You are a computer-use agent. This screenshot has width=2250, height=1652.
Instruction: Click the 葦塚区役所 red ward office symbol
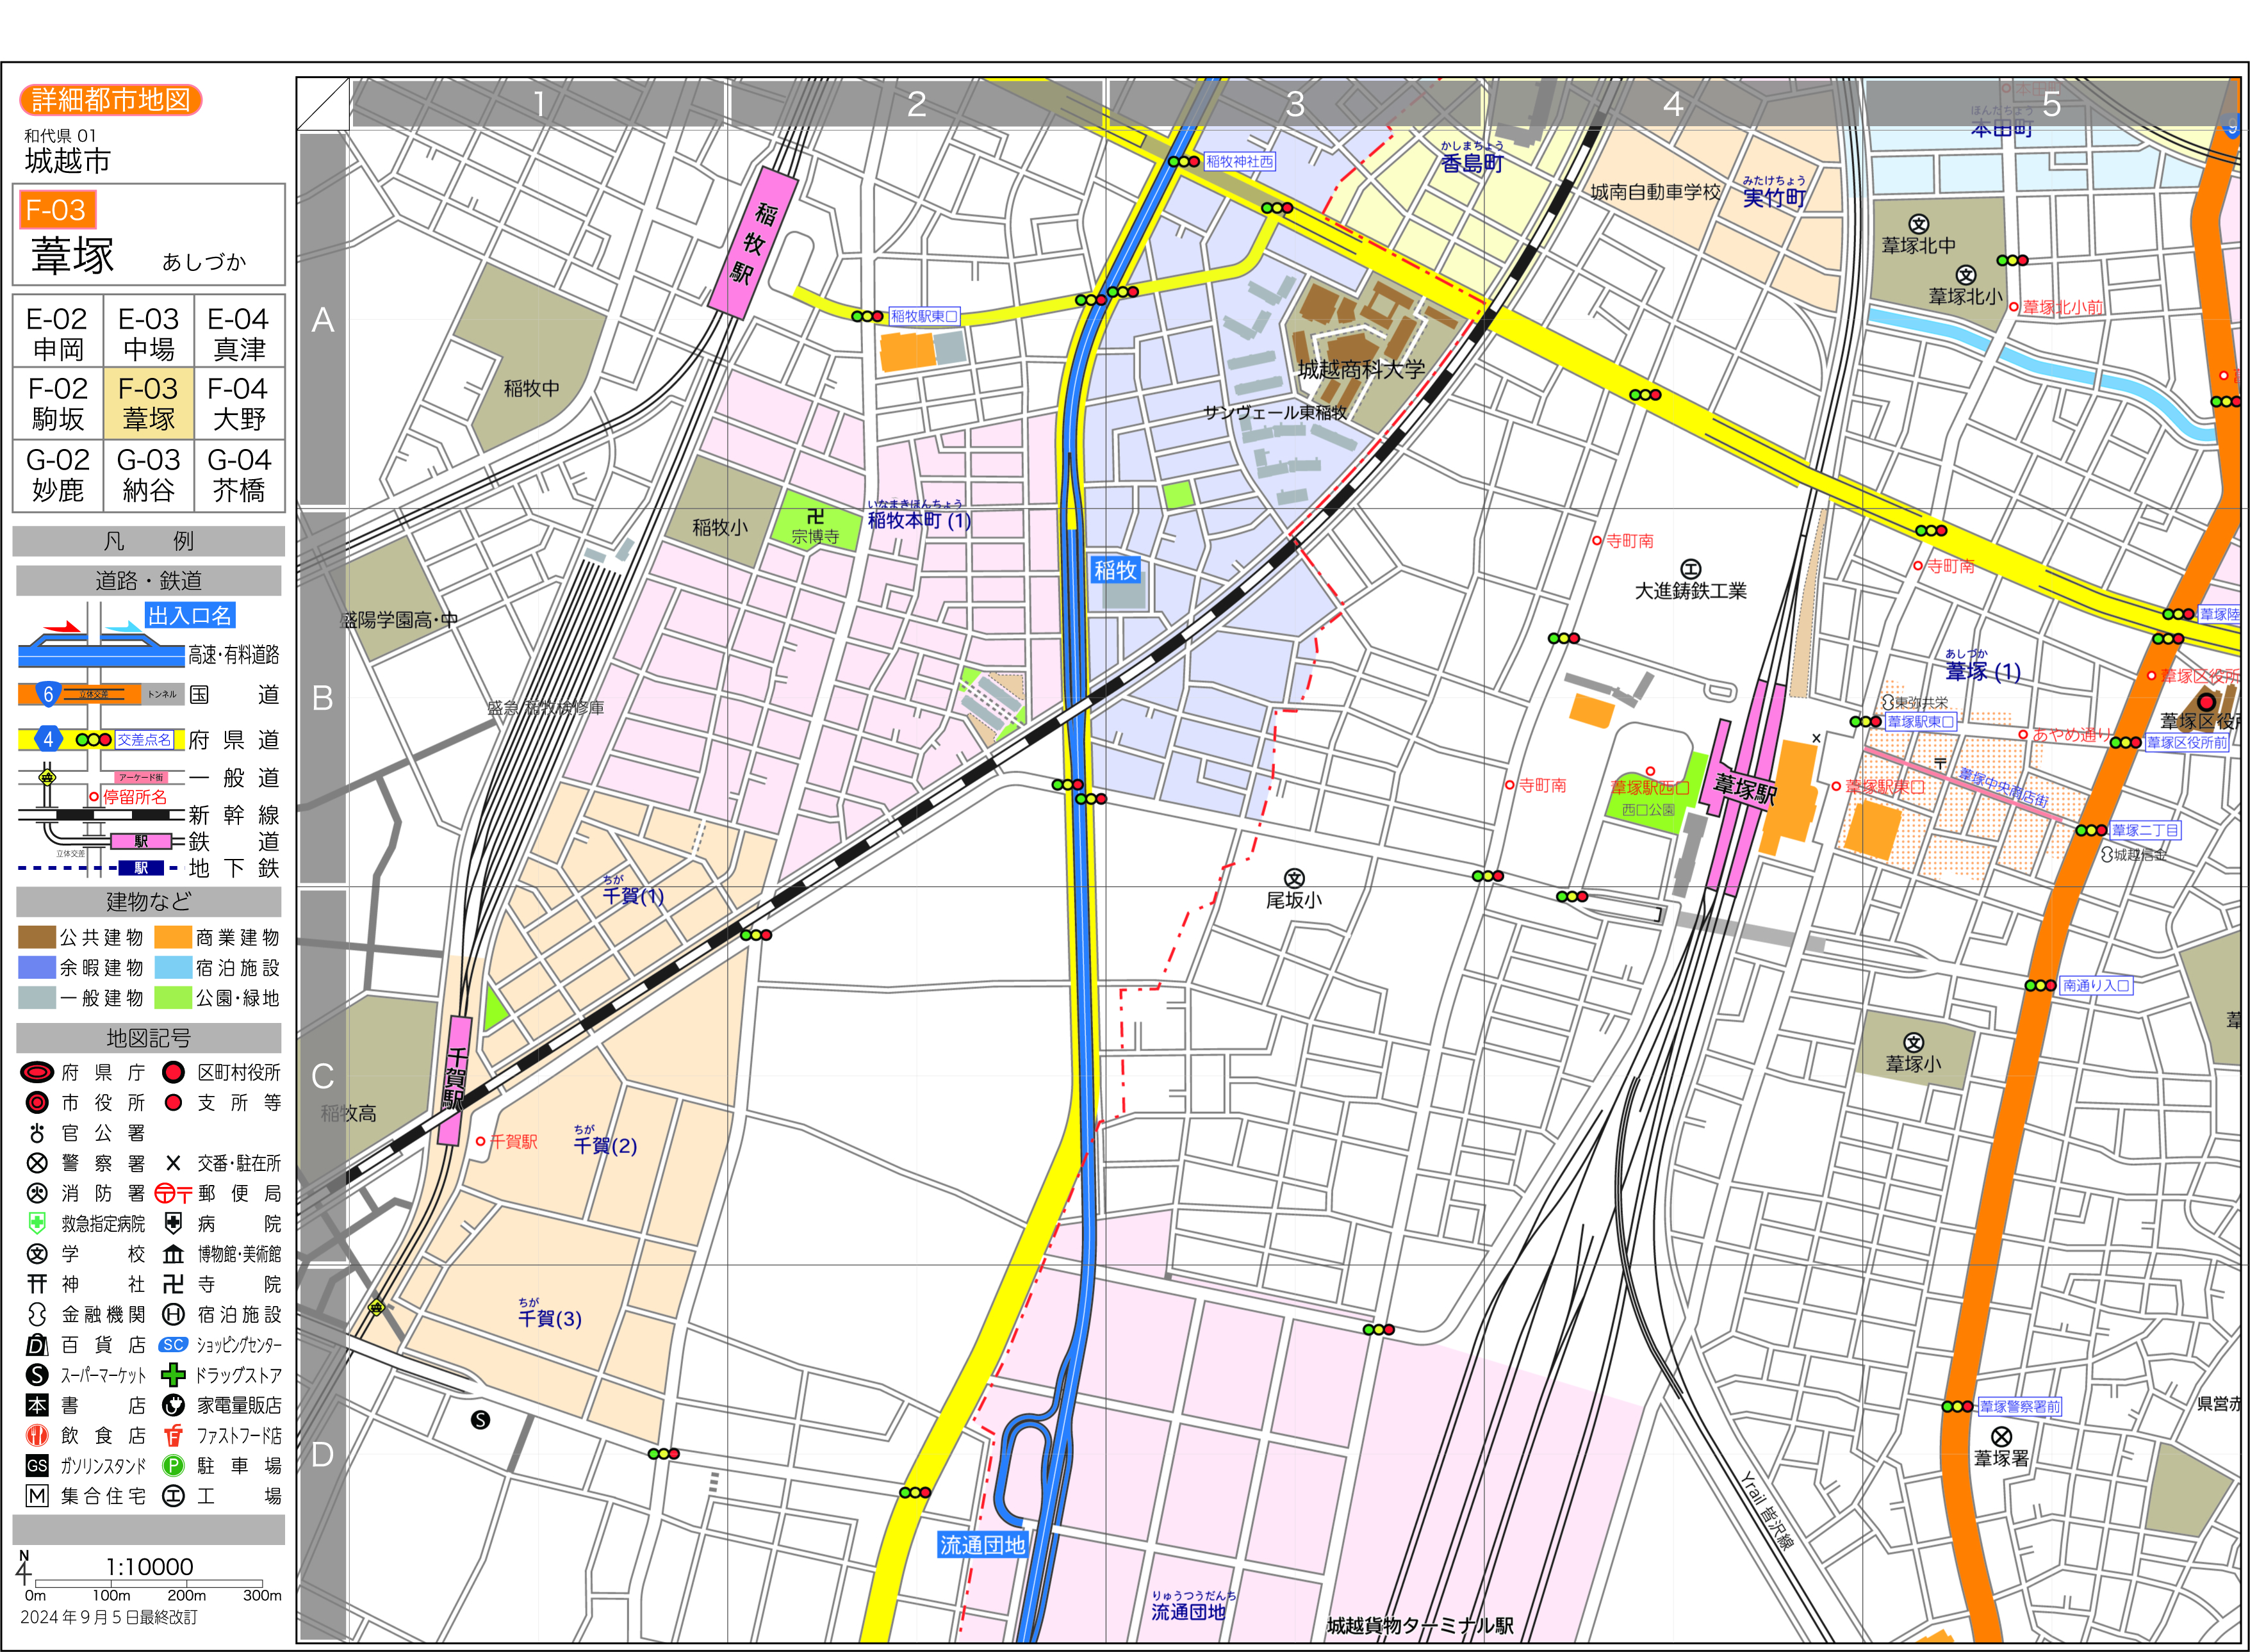point(2206,703)
